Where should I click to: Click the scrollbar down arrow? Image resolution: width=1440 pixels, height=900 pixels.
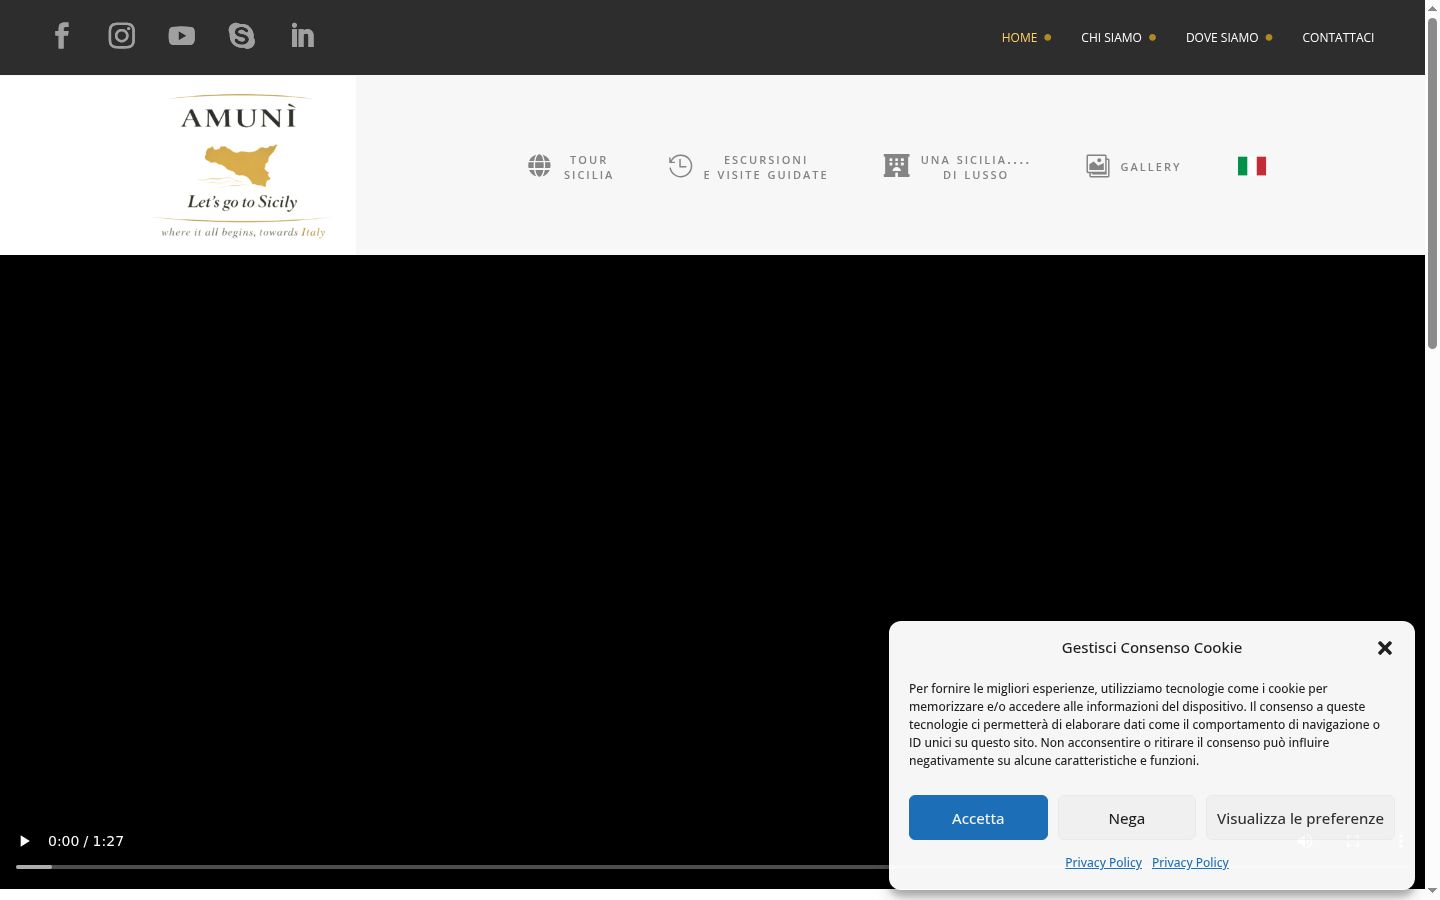point(1432,891)
